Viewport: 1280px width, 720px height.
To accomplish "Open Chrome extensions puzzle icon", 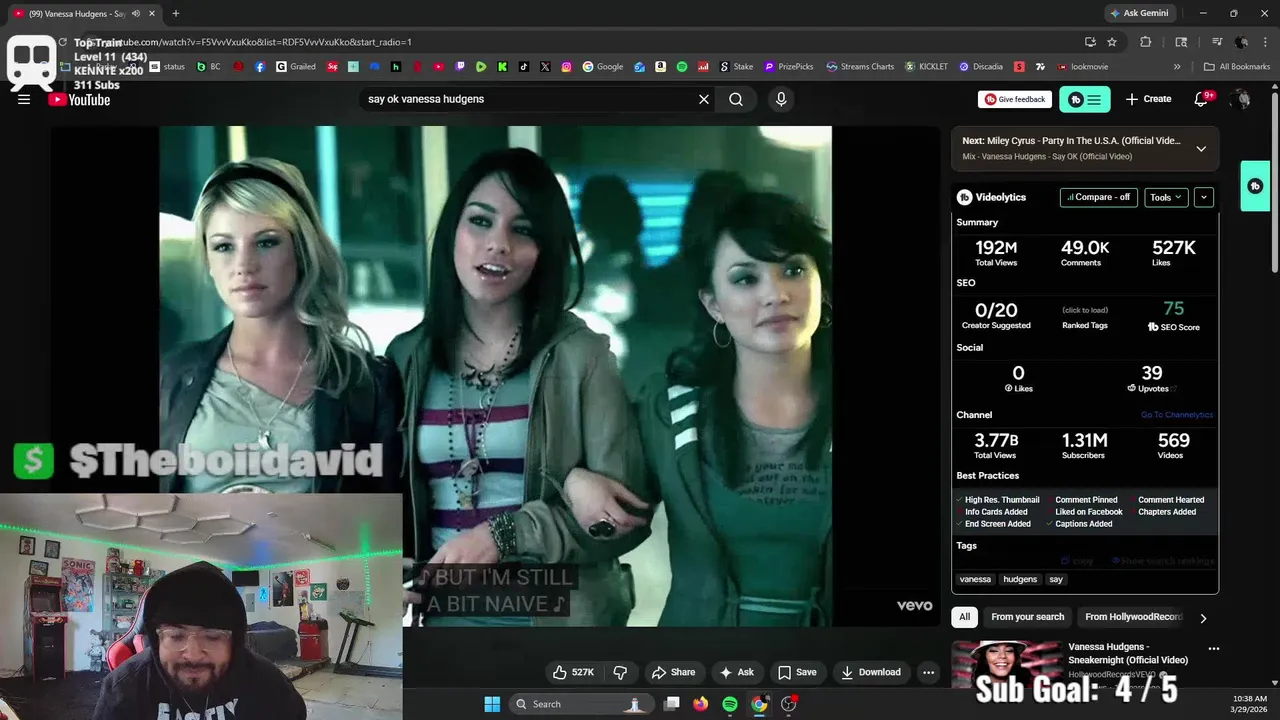I will [1146, 42].
